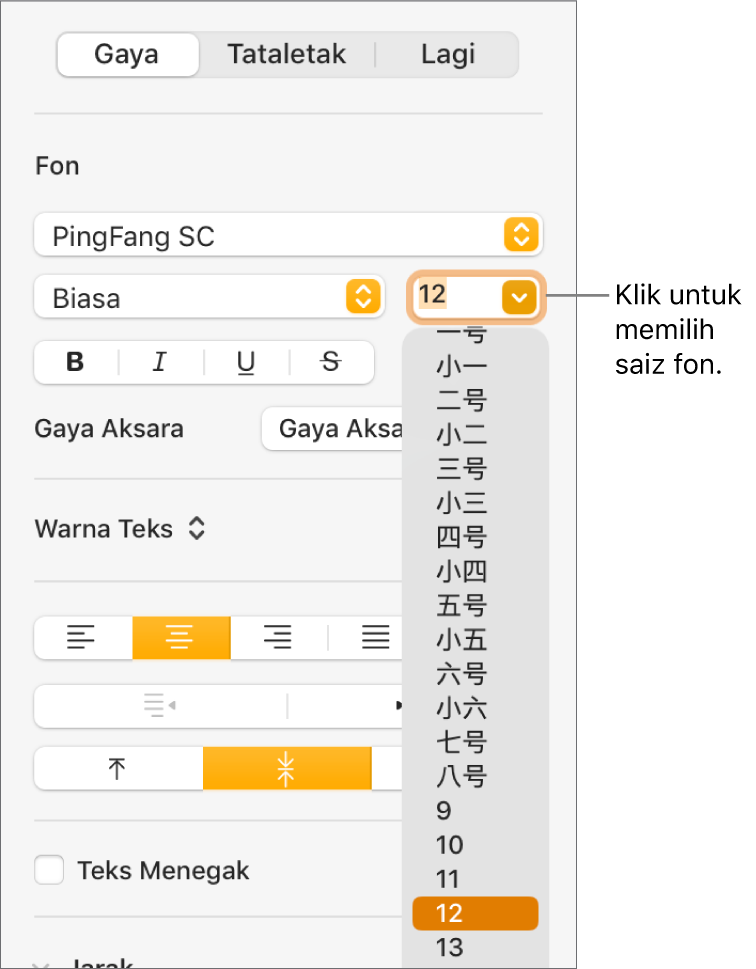
Task: Switch to the Gaya tab
Action: click(x=128, y=54)
